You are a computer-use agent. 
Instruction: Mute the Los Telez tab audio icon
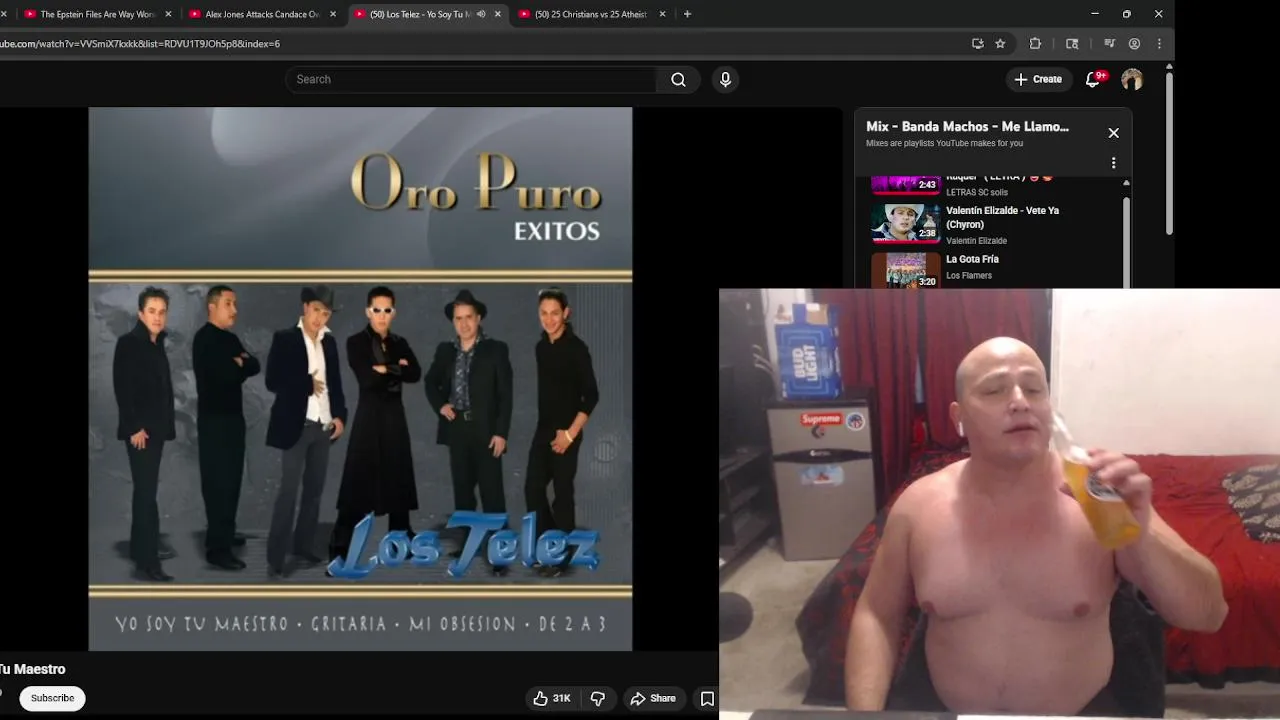481,14
